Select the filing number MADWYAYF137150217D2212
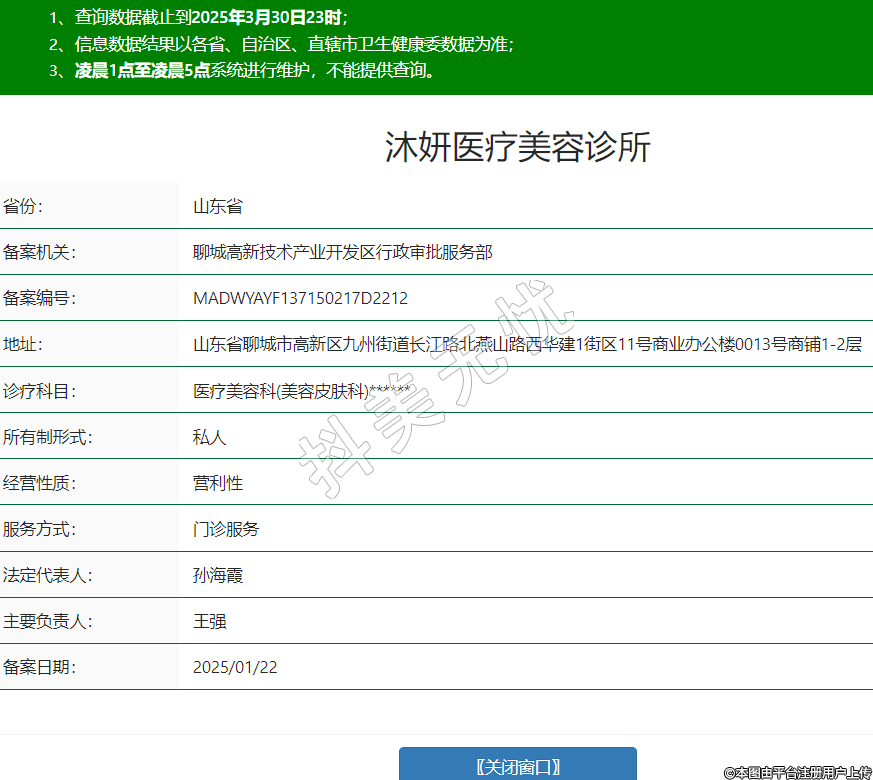The width and height of the screenshot is (873, 780). 300,299
